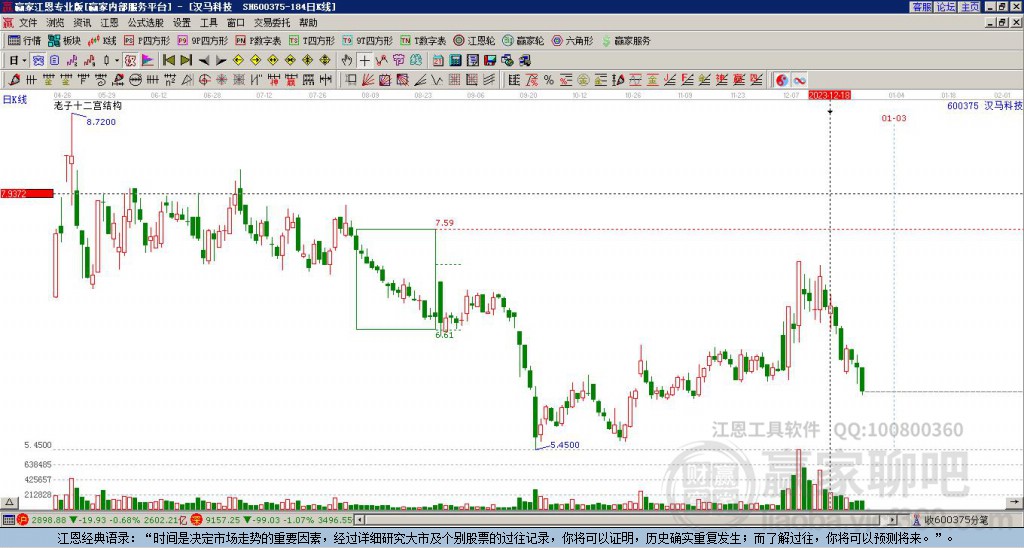Screen dimensions: 1024x548
Task: Open the 工具 menu
Action: pyautogui.click(x=208, y=23)
